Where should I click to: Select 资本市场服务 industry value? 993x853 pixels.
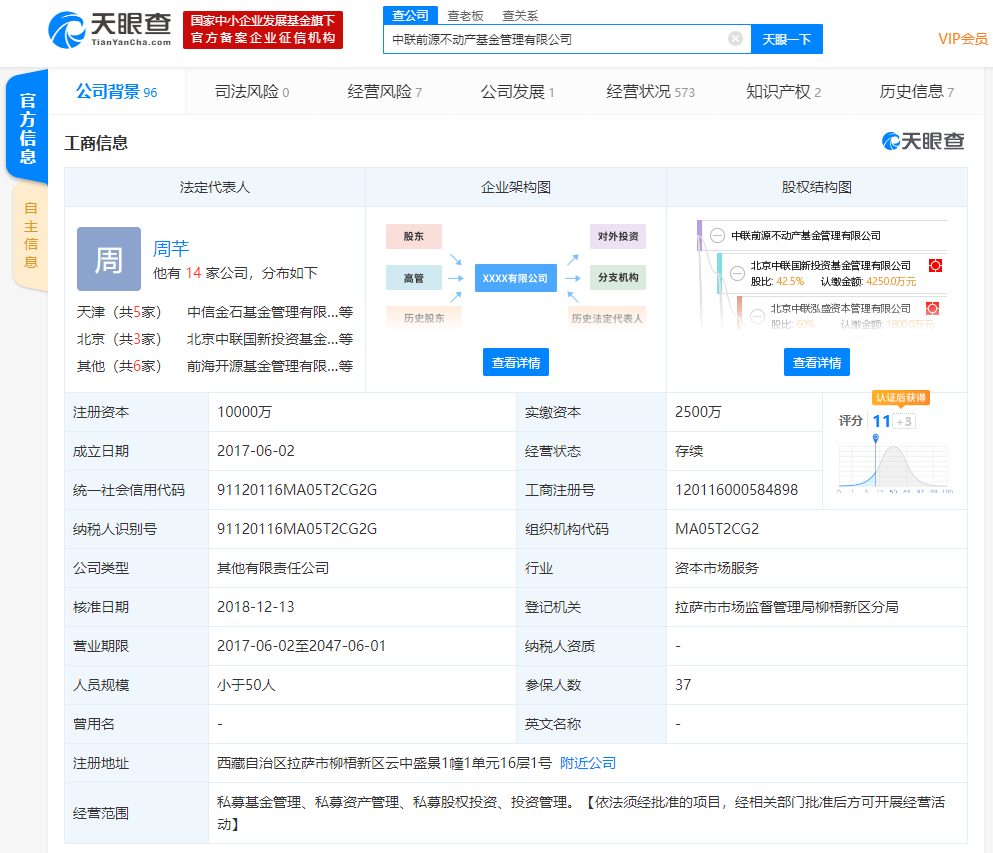click(717, 568)
